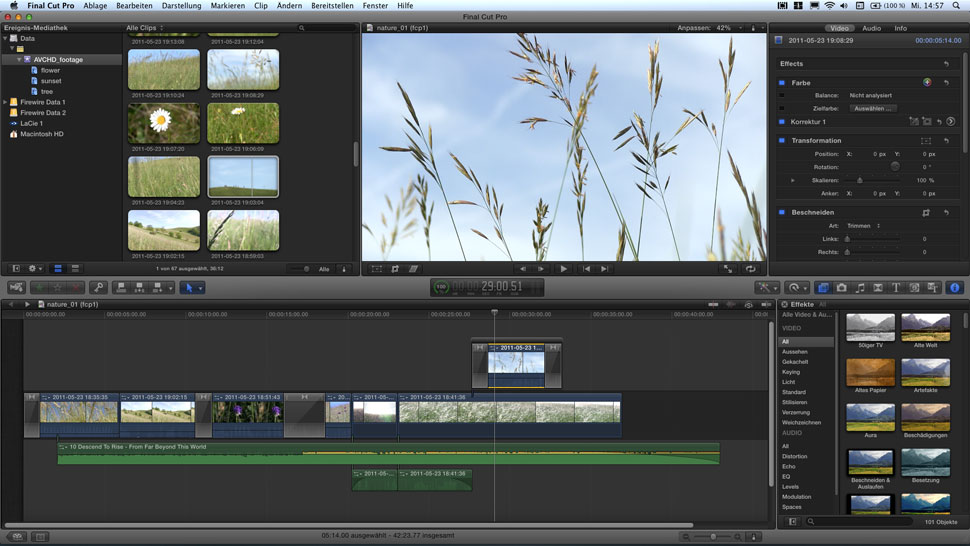Image resolution: width=970 pixels, height=546 pixels.
Task: Click the Auswählen button for Zielfarbe
Action: pyautogui.click(x=872, y=108)
